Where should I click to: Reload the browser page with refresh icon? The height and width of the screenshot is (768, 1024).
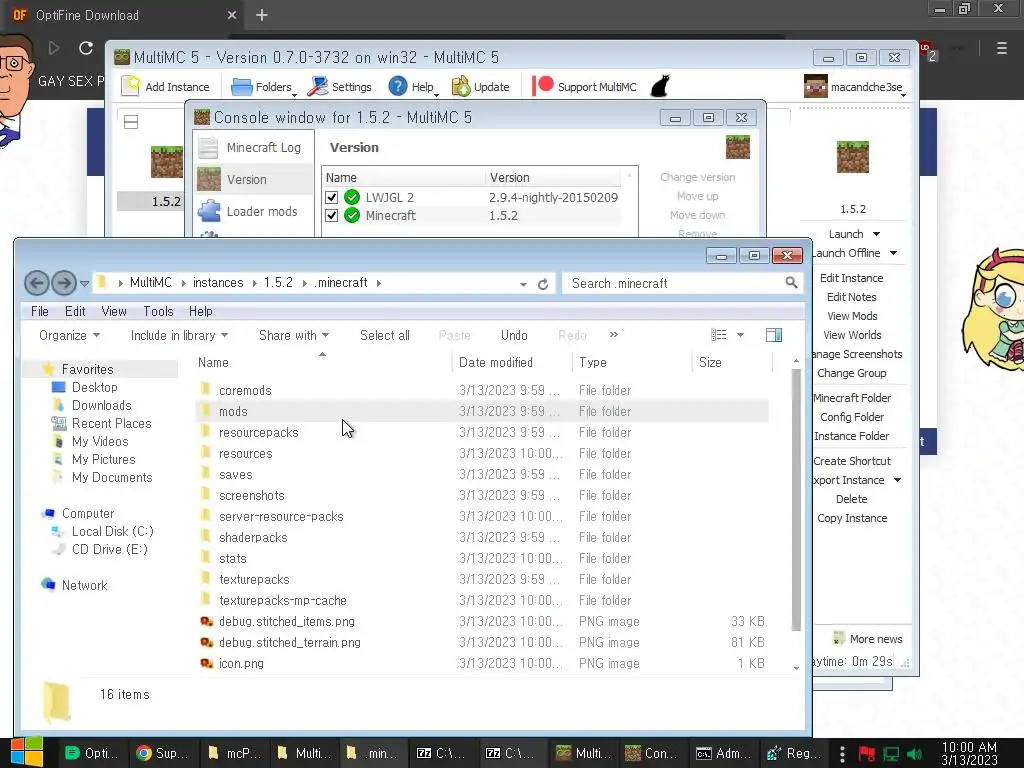(x=86, y=48)
